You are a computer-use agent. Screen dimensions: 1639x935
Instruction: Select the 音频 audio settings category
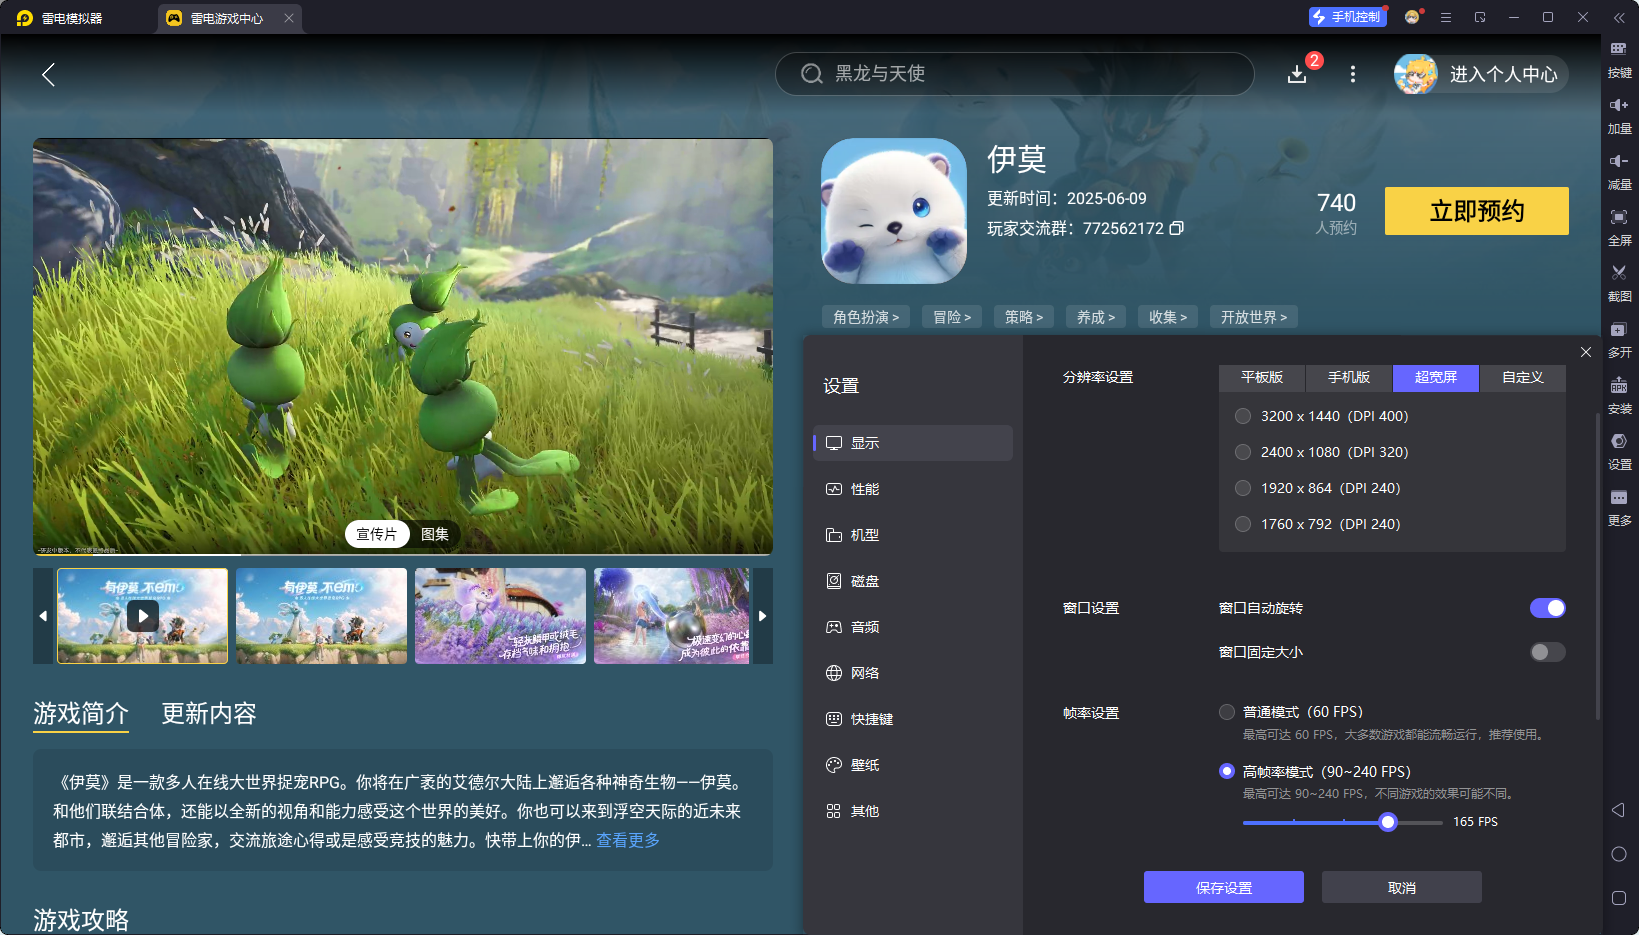pos(866,626)
